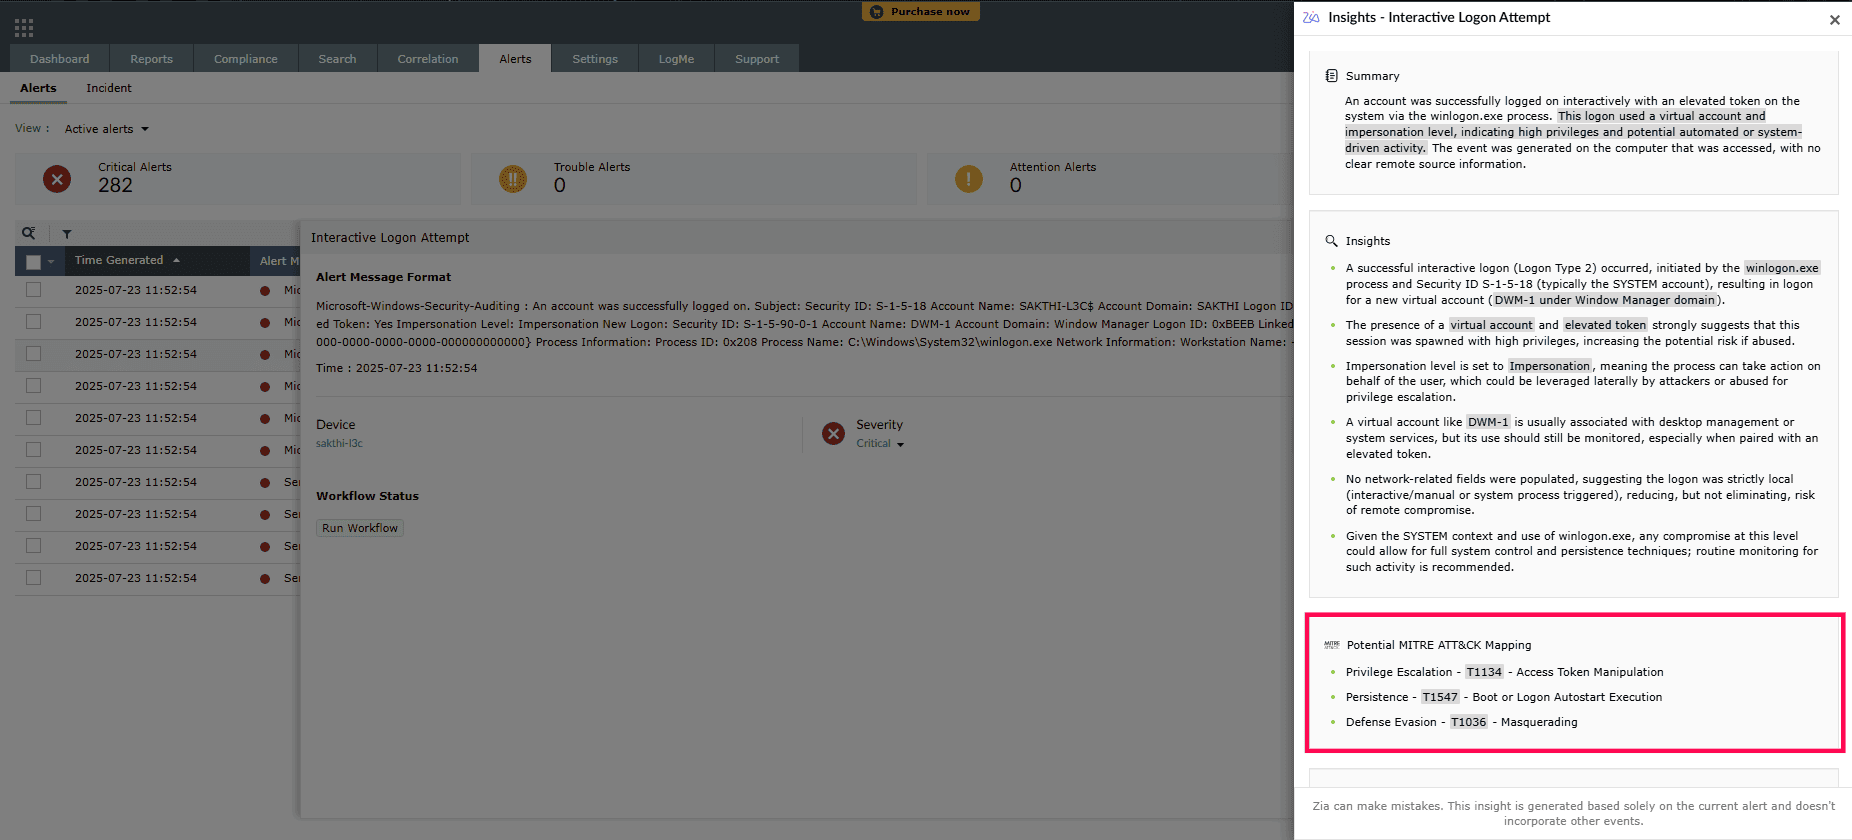
Task: Click the MITRE ATT&CK logo icon
Action: pos(1332,645)
